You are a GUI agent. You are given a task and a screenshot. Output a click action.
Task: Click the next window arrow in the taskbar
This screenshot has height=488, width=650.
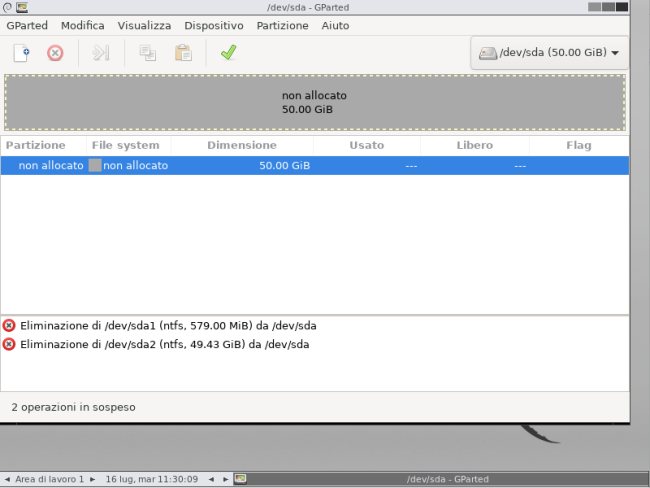pyautogui.click(x=226, y=479)
